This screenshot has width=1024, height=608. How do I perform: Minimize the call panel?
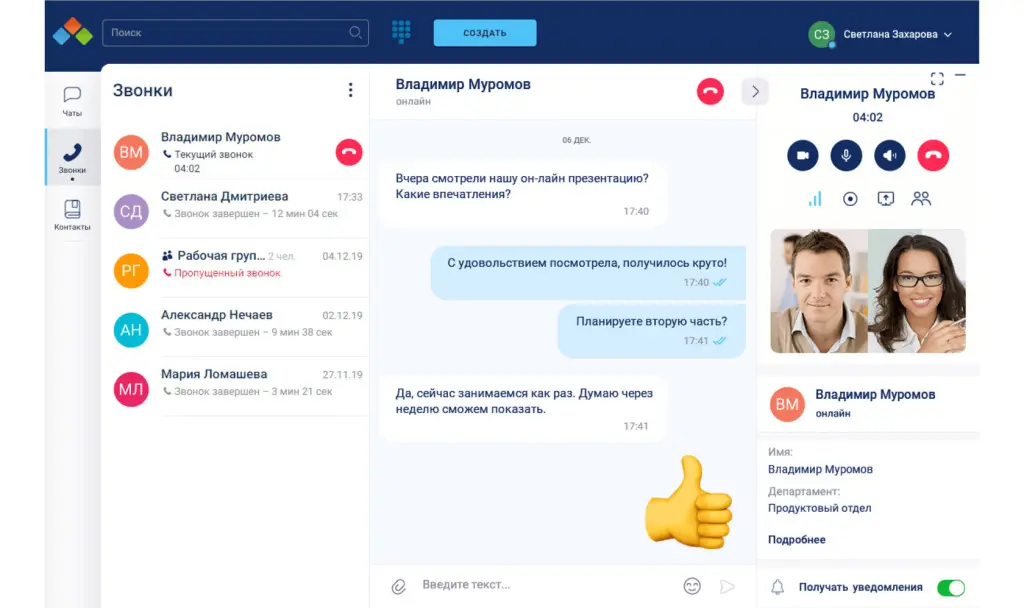(x=960, y=76)
